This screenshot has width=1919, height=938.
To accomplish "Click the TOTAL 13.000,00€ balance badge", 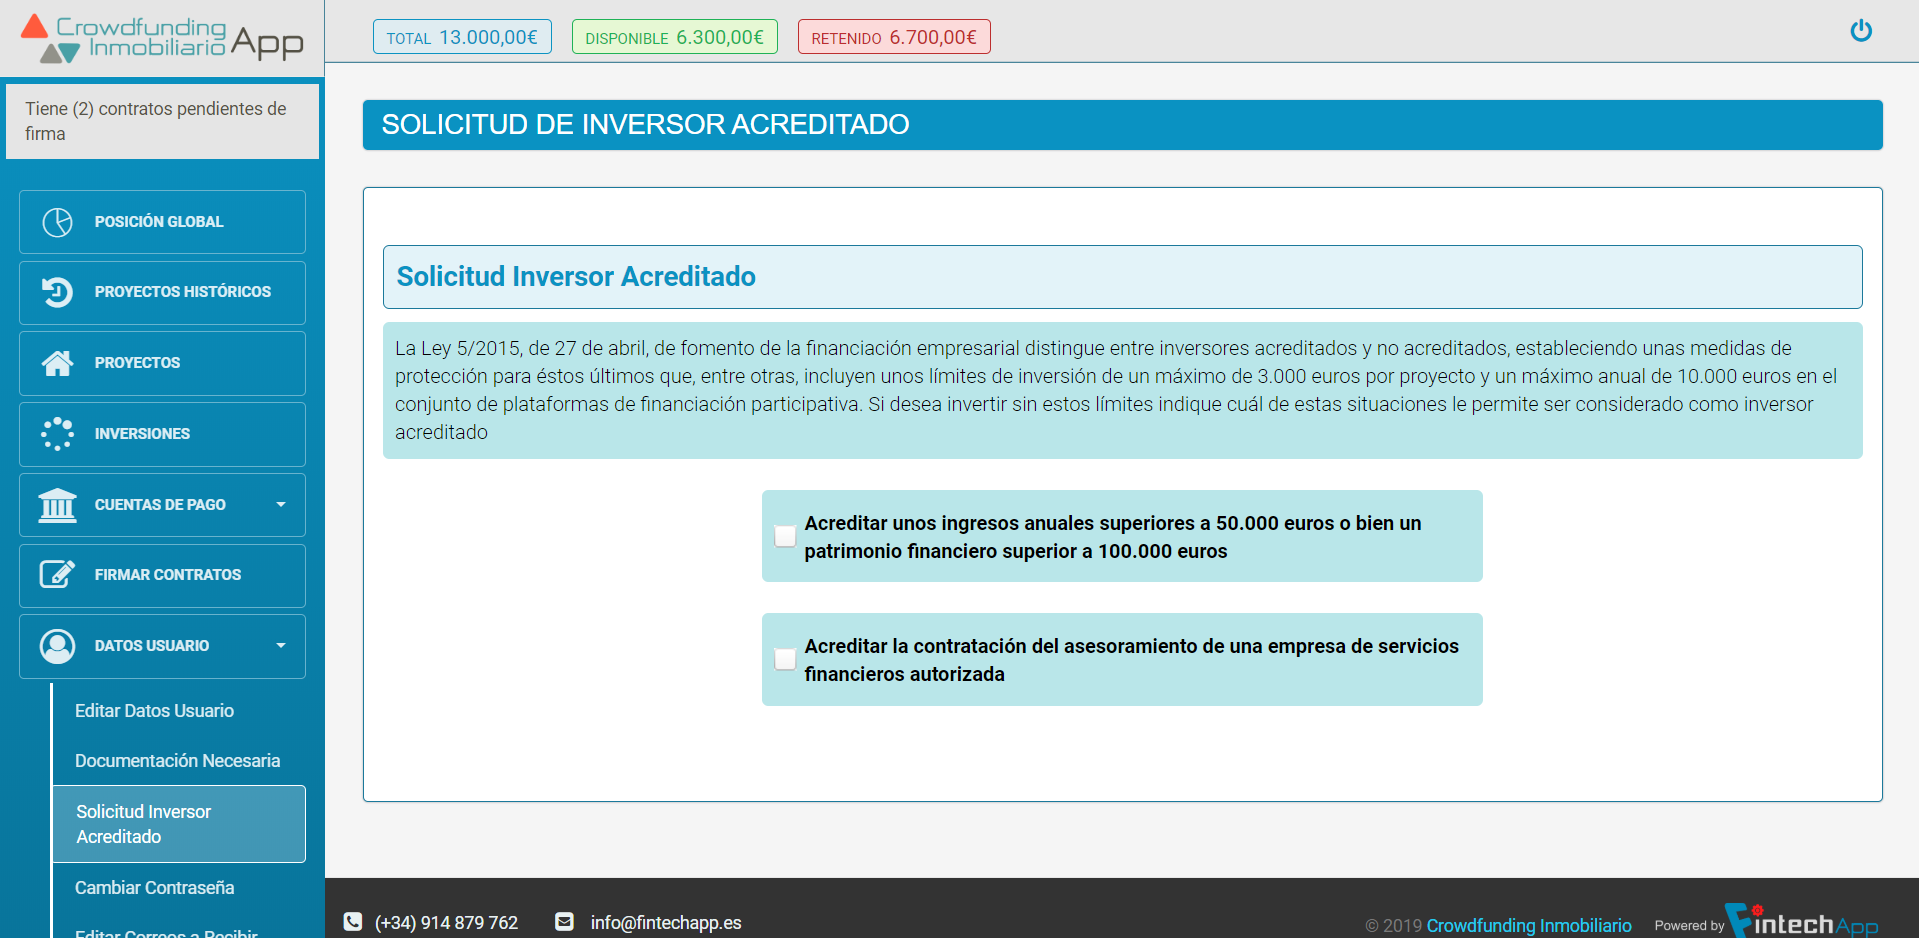I will point(462,37).
